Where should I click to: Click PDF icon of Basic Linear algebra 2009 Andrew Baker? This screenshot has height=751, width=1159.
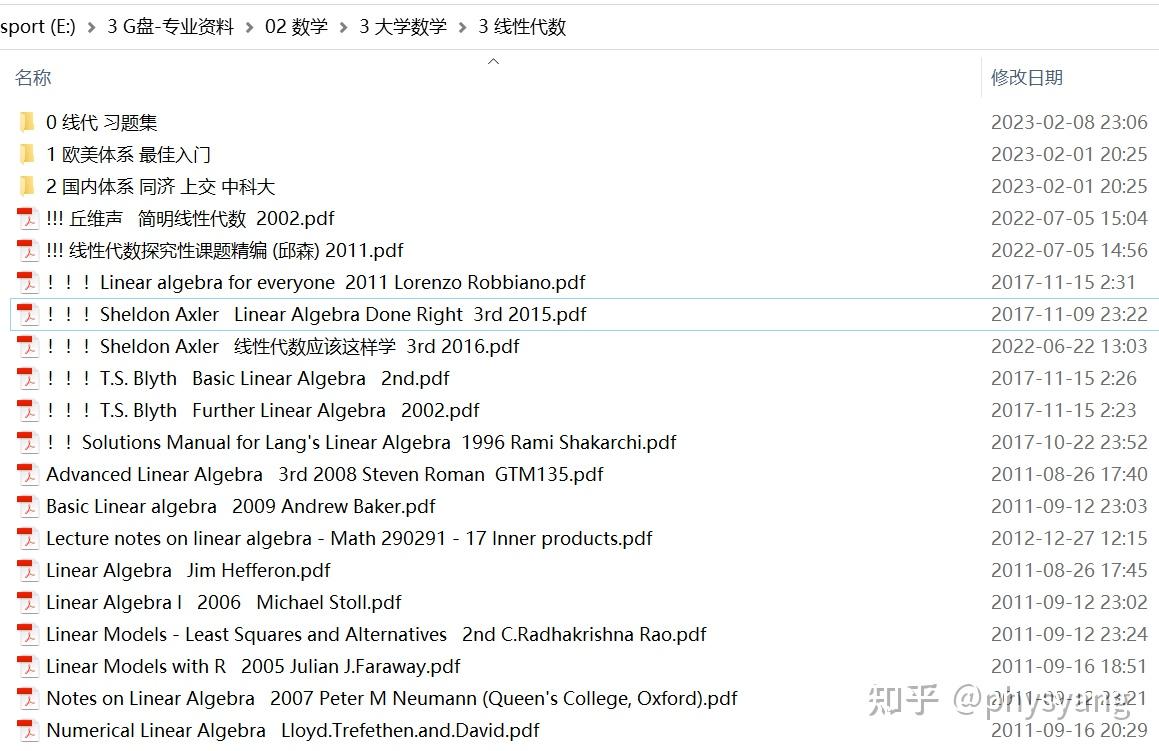coord(27,506)
